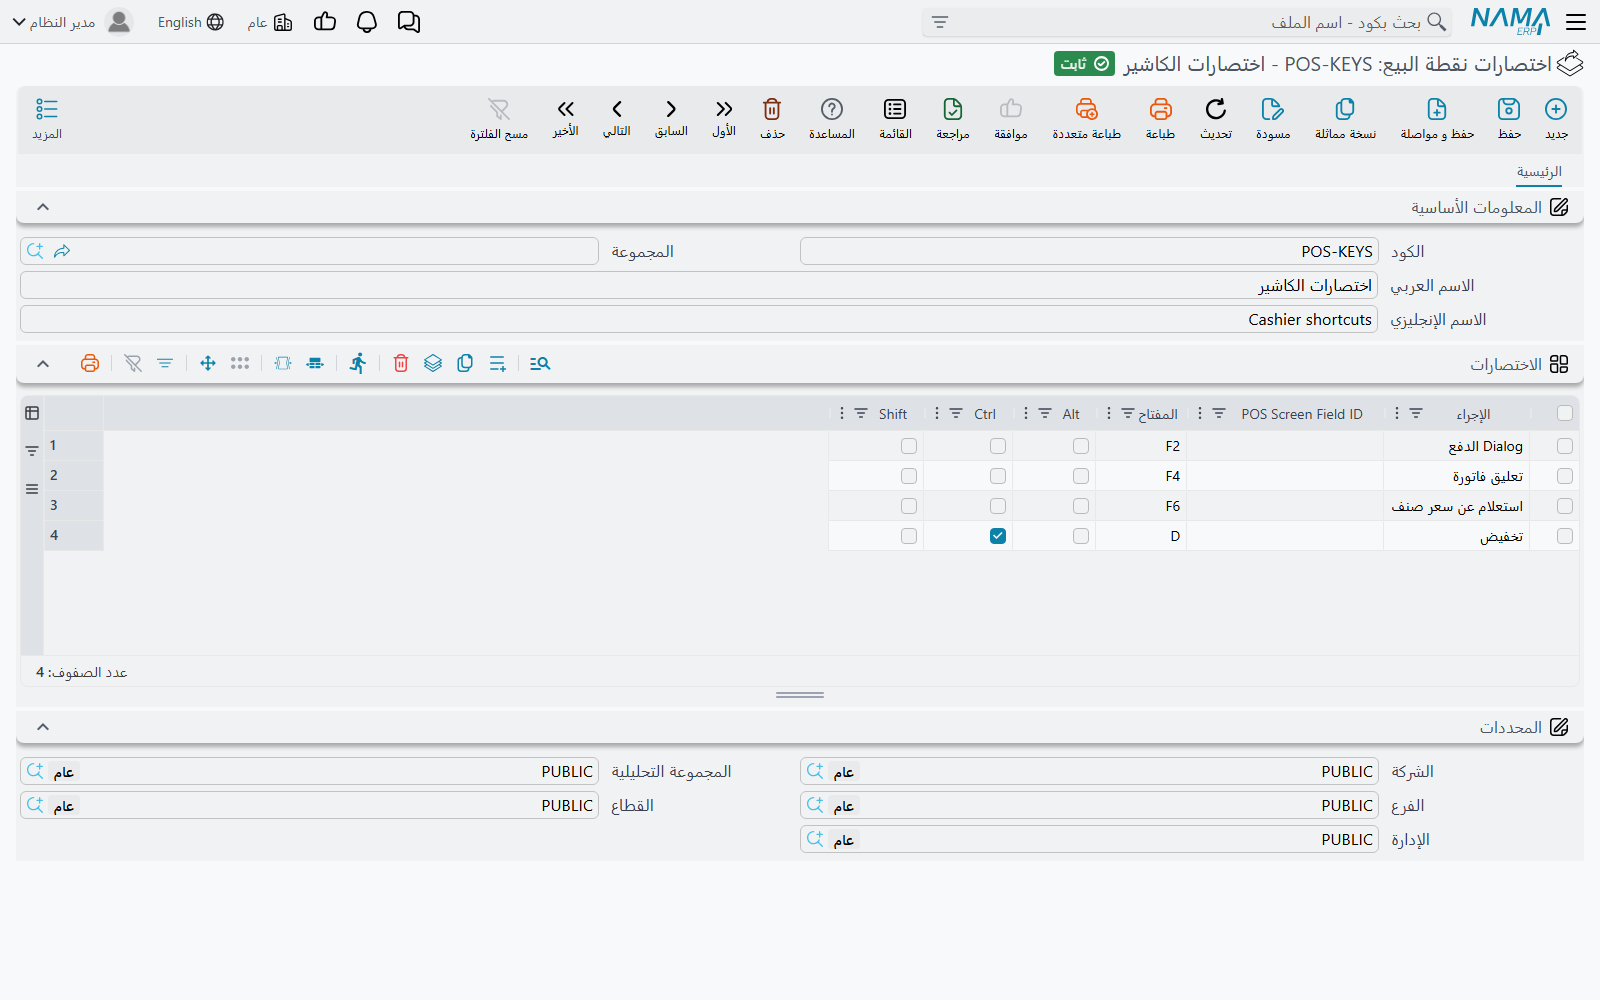1600x1000 pixels.
Task: Open Help (المساعدة) from toolbar
Action: click(x=832, y=110)
